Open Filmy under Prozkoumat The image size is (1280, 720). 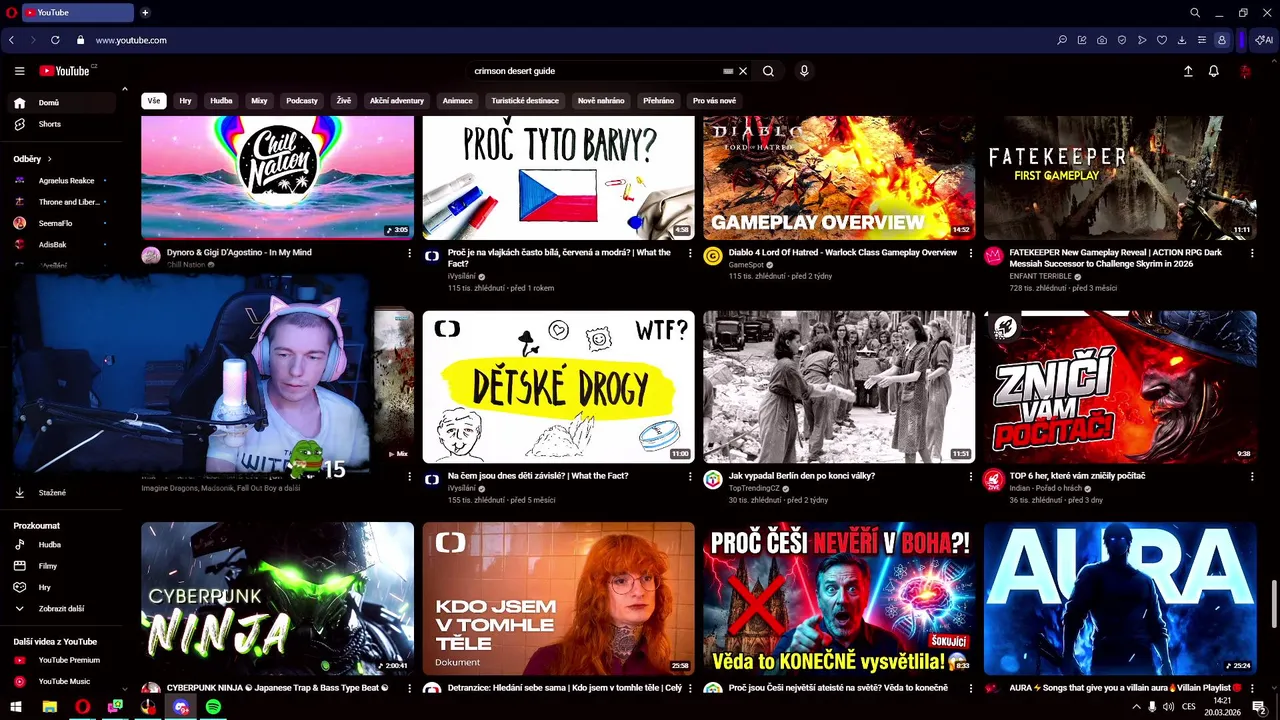(x=64, y=566)
